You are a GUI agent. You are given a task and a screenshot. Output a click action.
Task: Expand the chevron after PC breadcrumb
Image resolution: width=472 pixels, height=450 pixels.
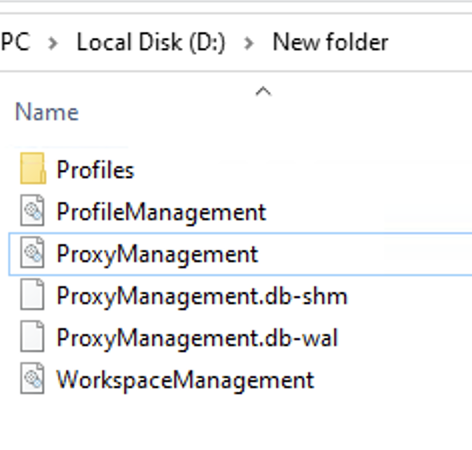(x=53, y=43)
